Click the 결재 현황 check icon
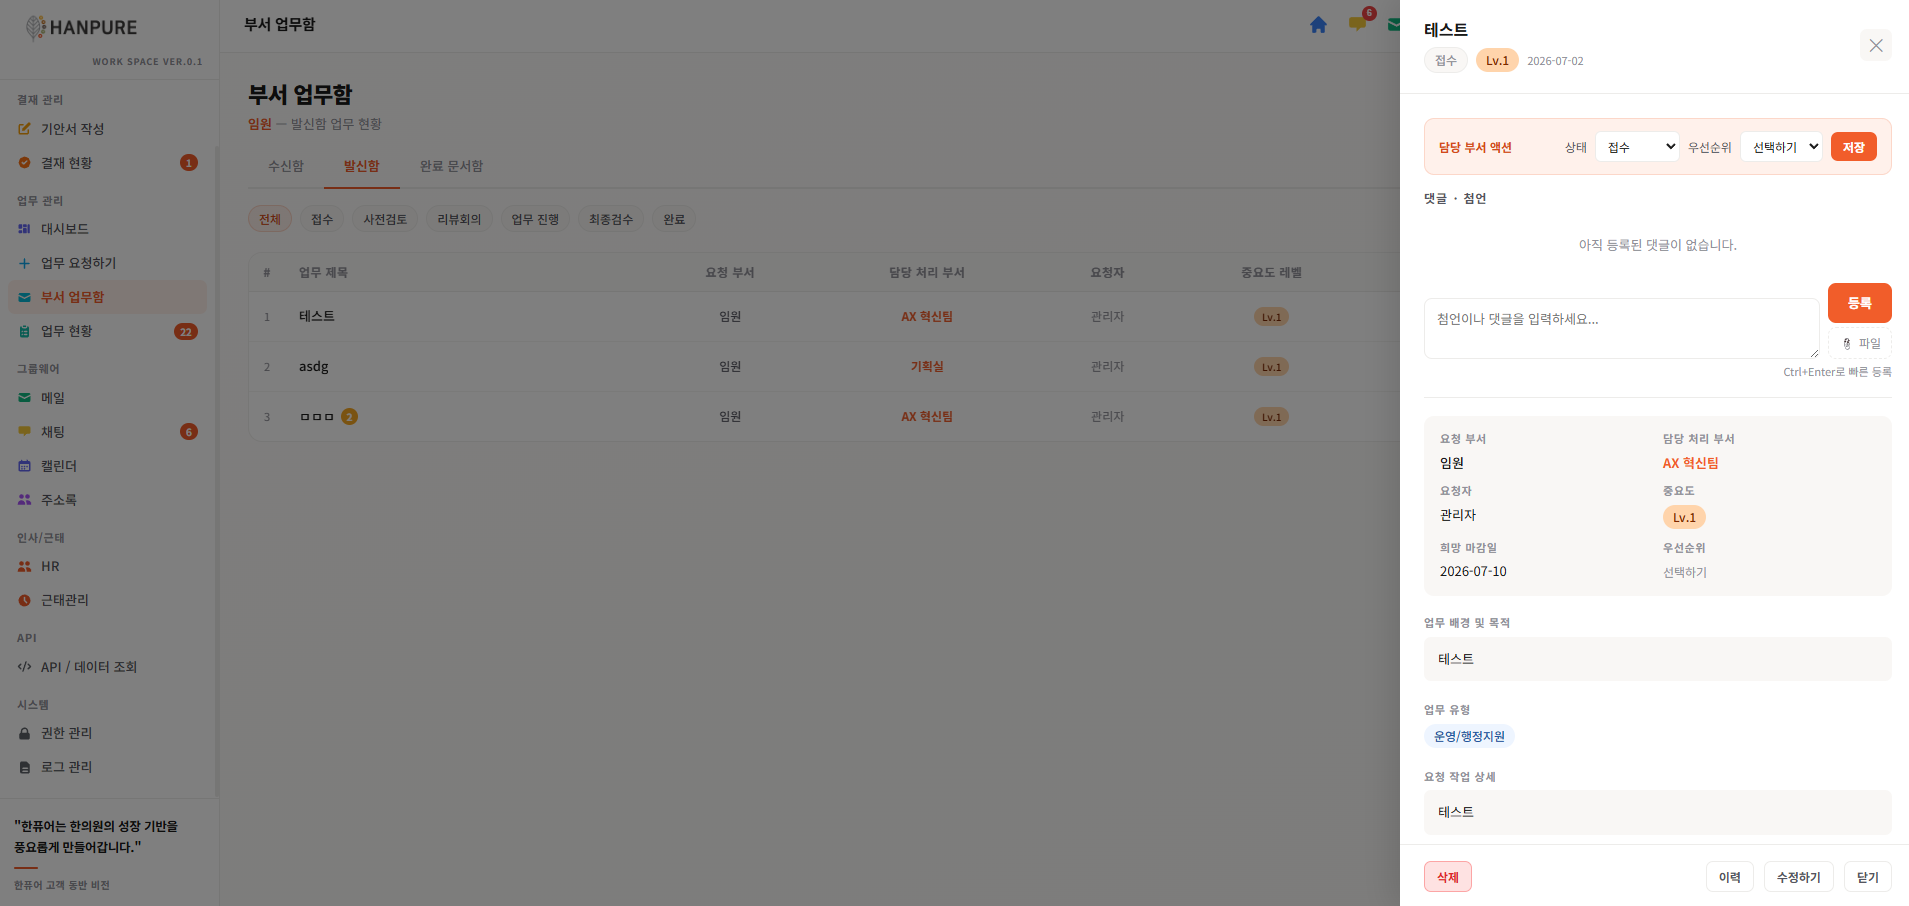Viewport: 1909px width, 906px height. click(24, 163)
